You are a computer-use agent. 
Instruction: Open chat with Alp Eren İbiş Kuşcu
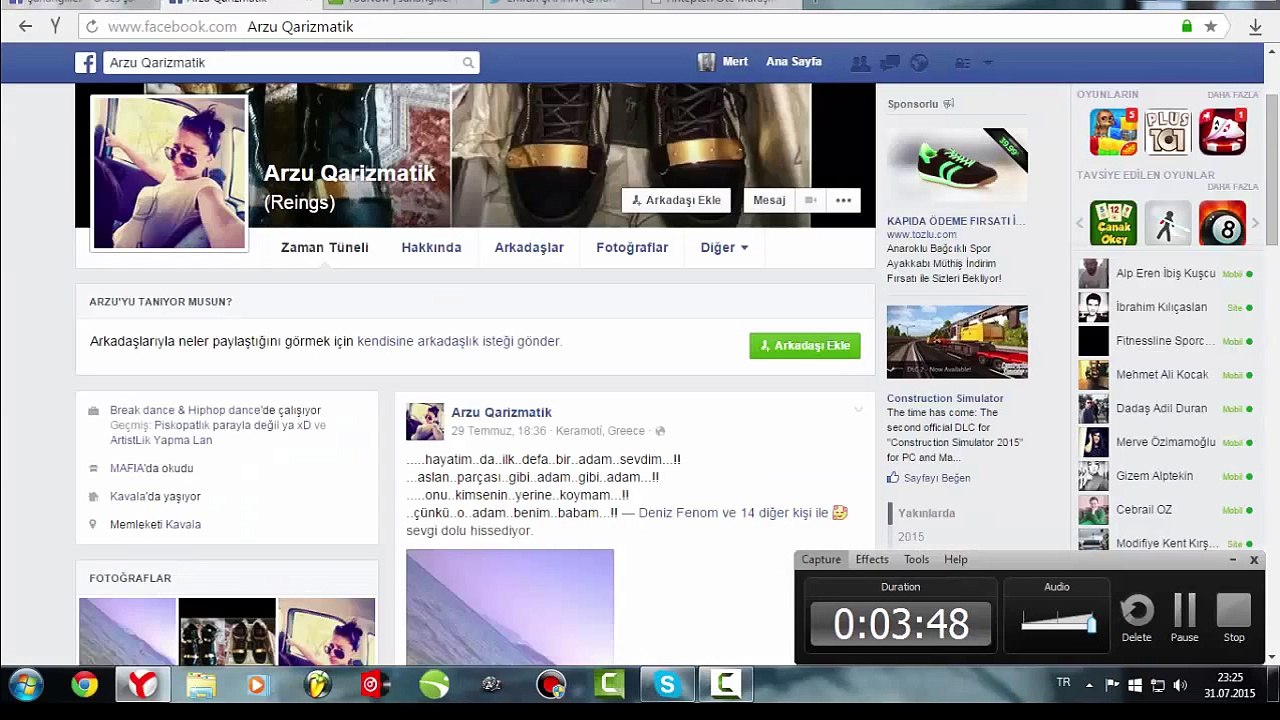[1167, 274]
